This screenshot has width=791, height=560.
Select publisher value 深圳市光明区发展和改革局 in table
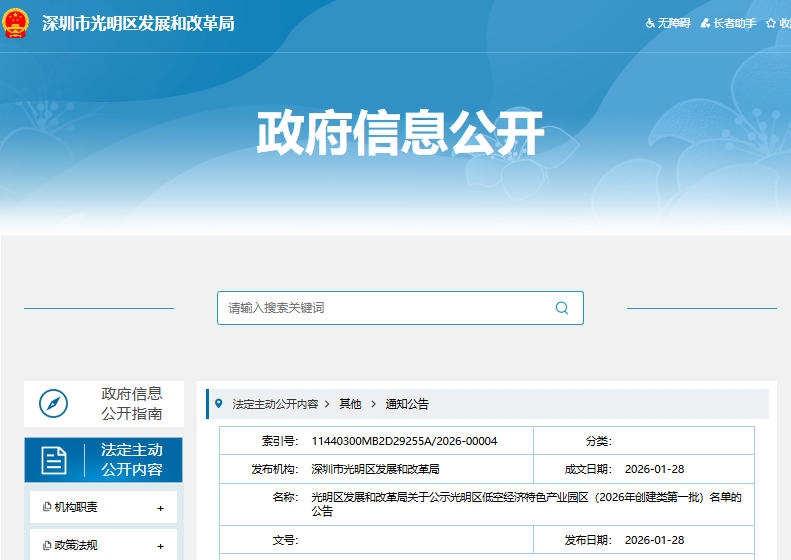375,469
